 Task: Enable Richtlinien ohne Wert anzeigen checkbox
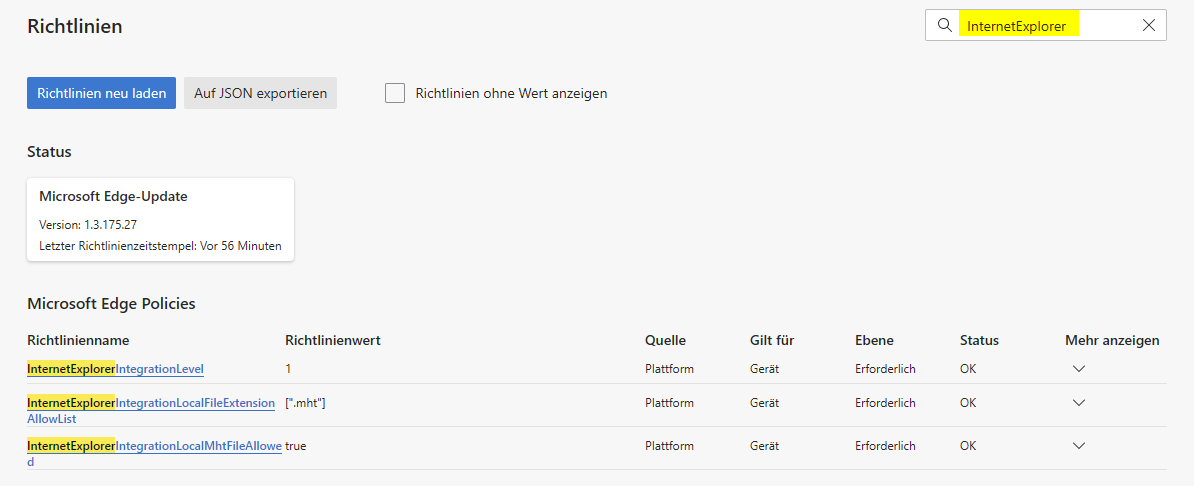395,93
